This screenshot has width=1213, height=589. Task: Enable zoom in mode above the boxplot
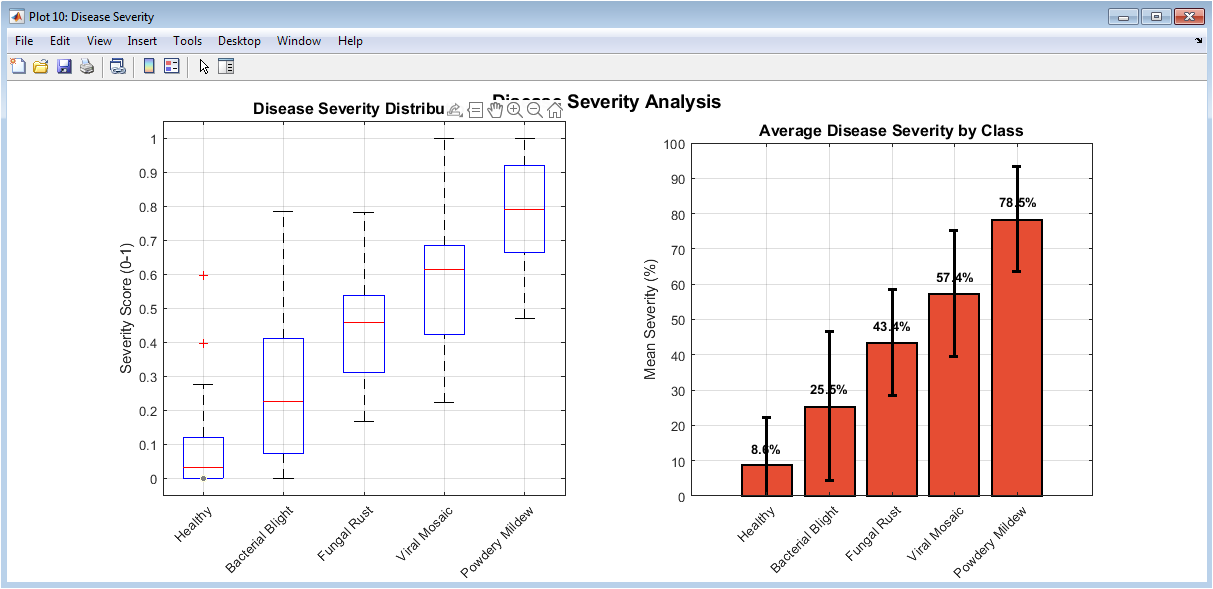pos(516,110)
